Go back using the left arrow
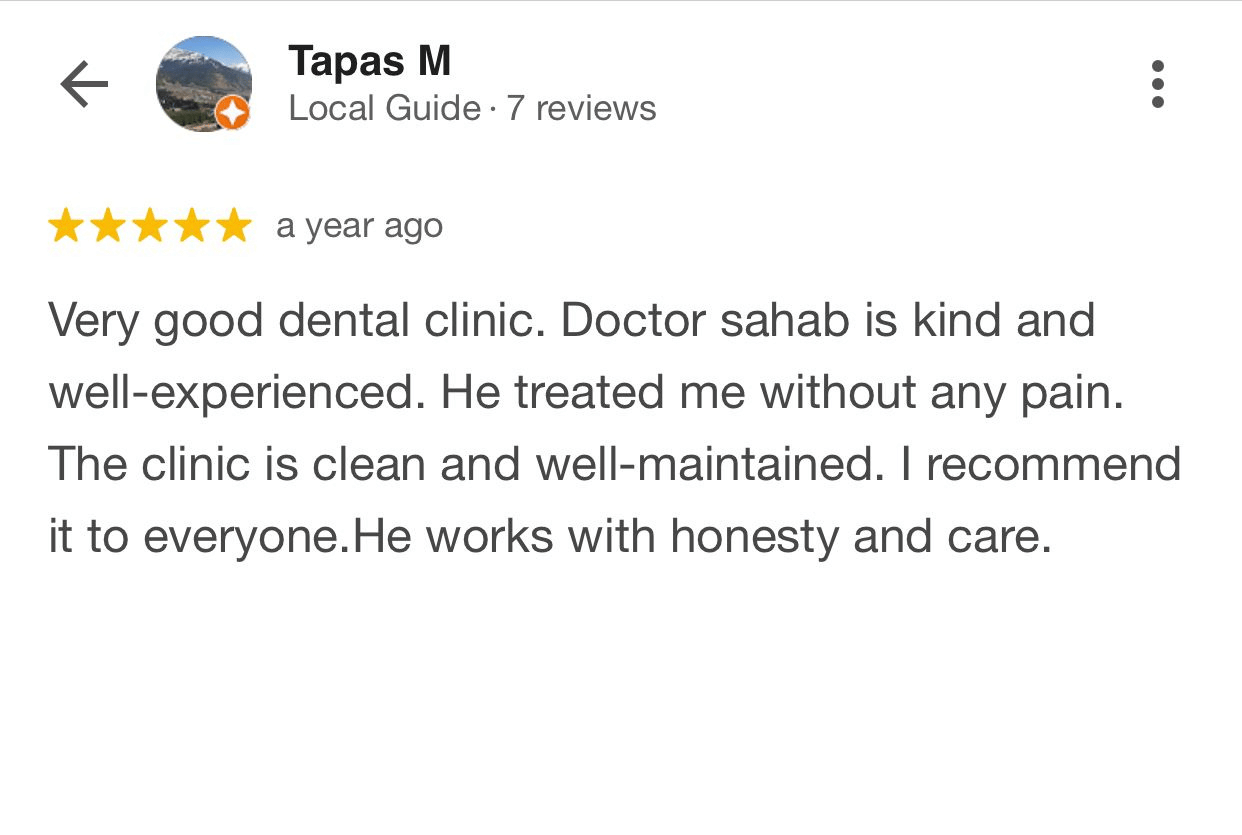This screenshot has width=1242, height=835. coord(84,84)
